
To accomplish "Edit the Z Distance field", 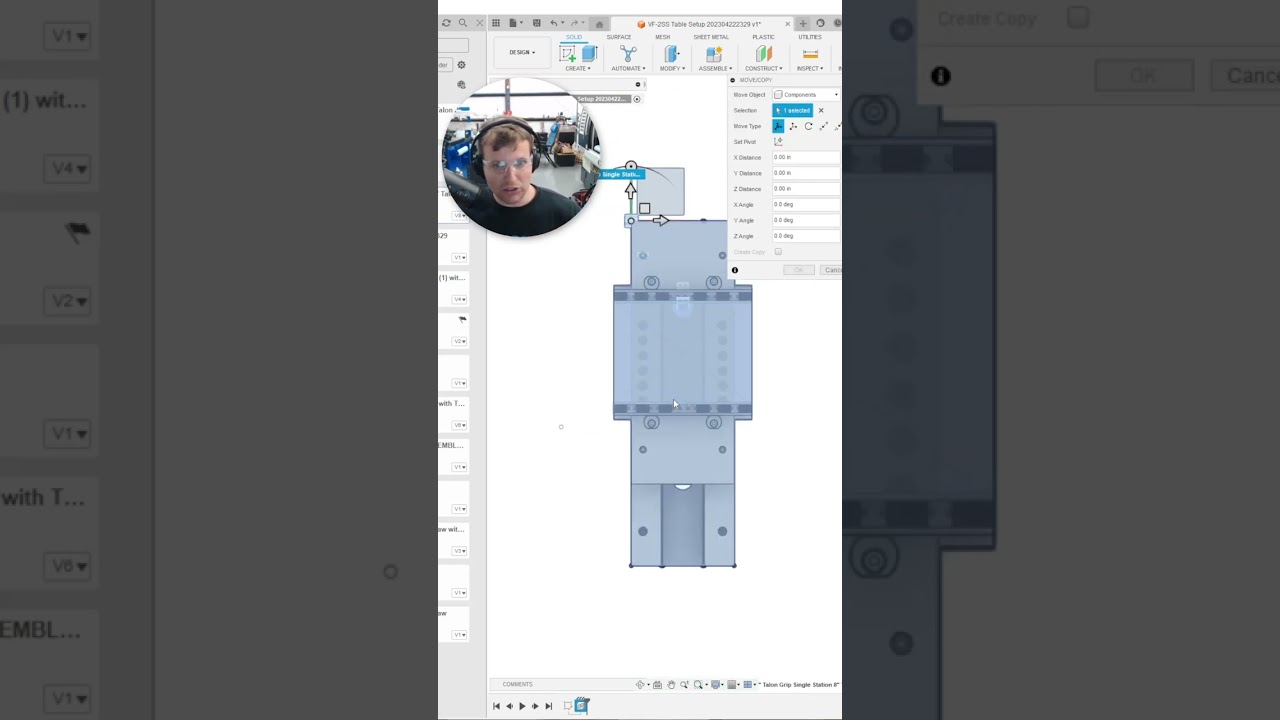I will [x=806, y=189].
